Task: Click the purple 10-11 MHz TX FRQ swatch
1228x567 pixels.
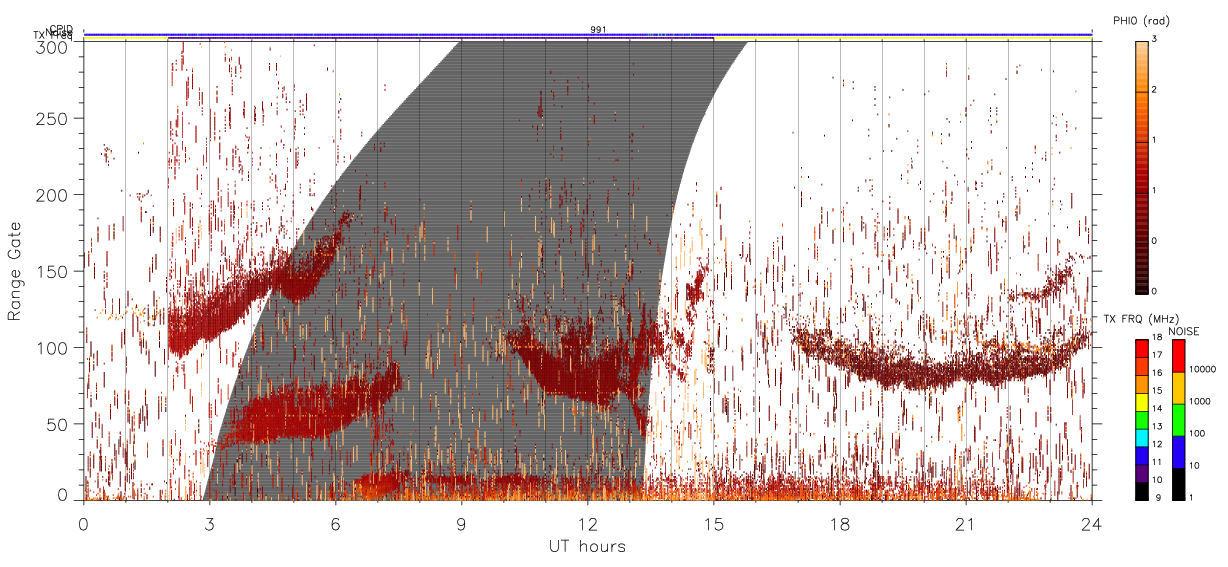Action: (x=1142, y=473)
